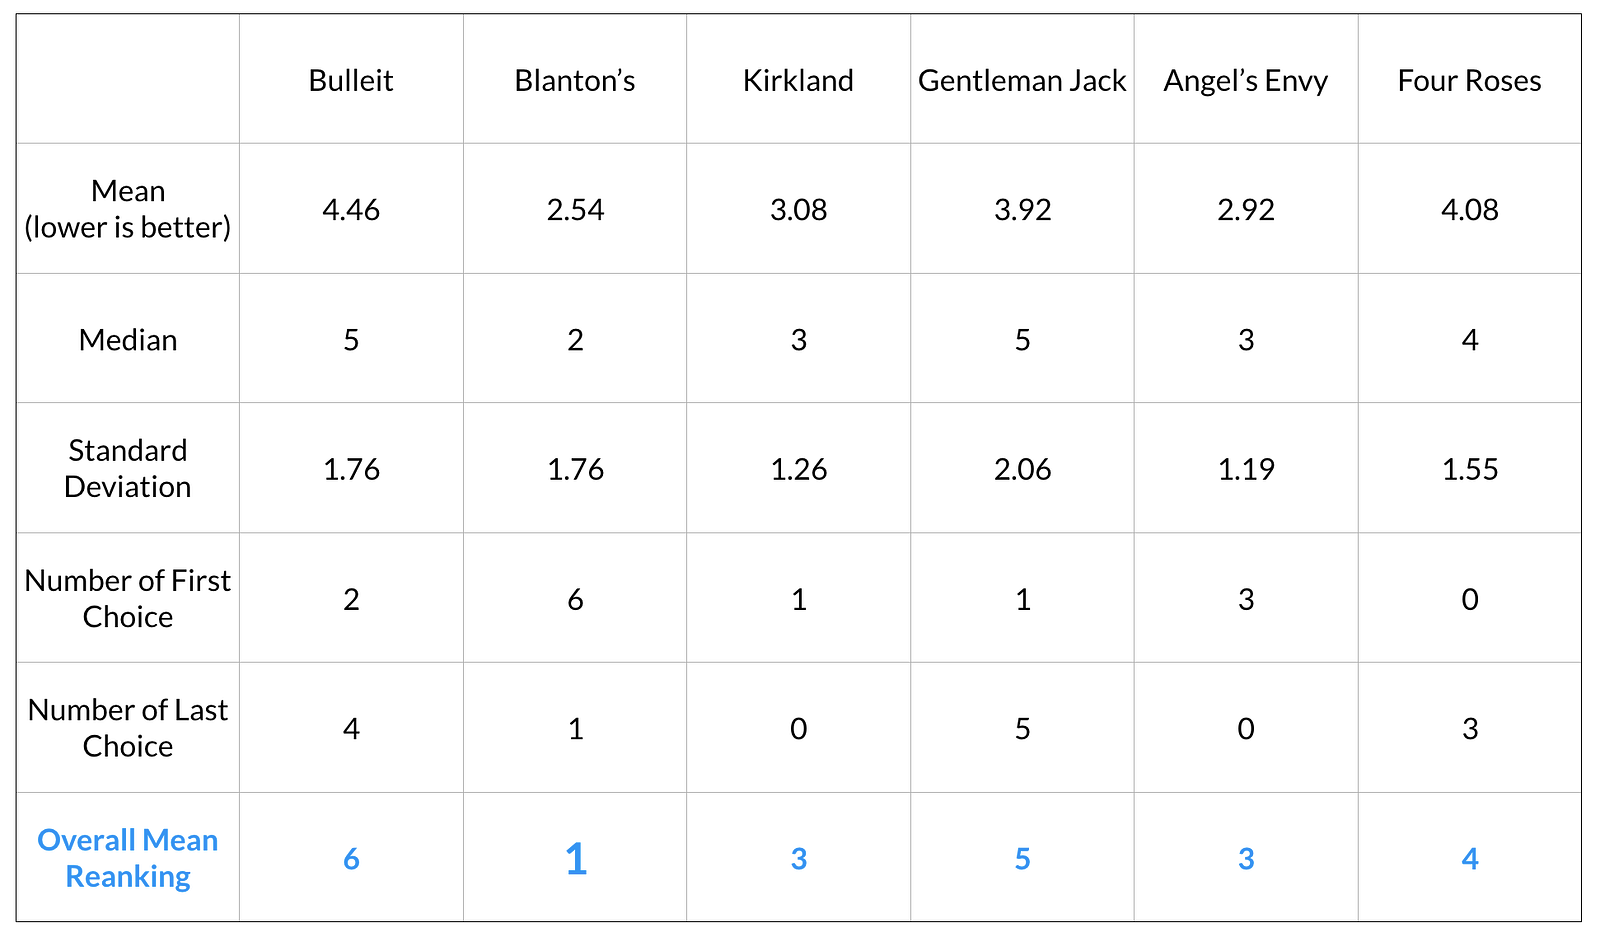Viewport: 1600px width, 938px height.
Task: Click the Bulleit column header
Action: point(351,80)
